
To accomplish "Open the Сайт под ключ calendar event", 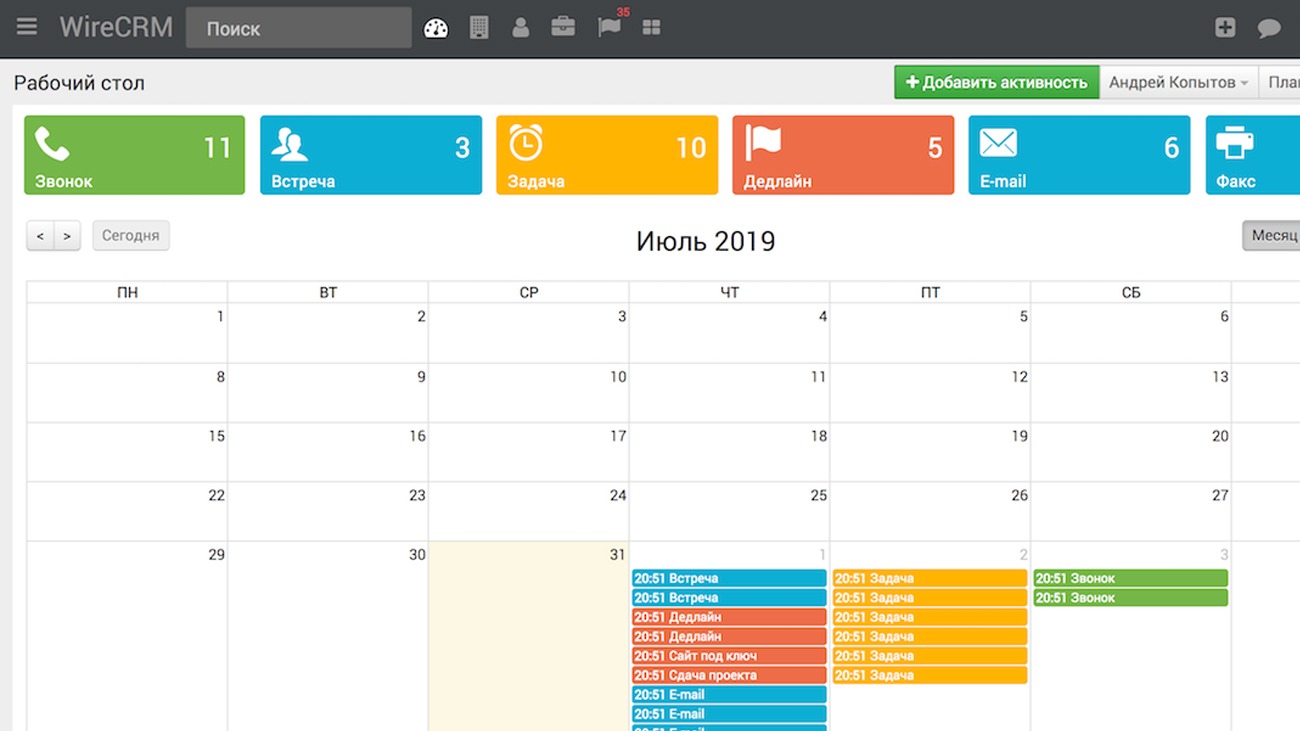I will (x=729, y=656).
